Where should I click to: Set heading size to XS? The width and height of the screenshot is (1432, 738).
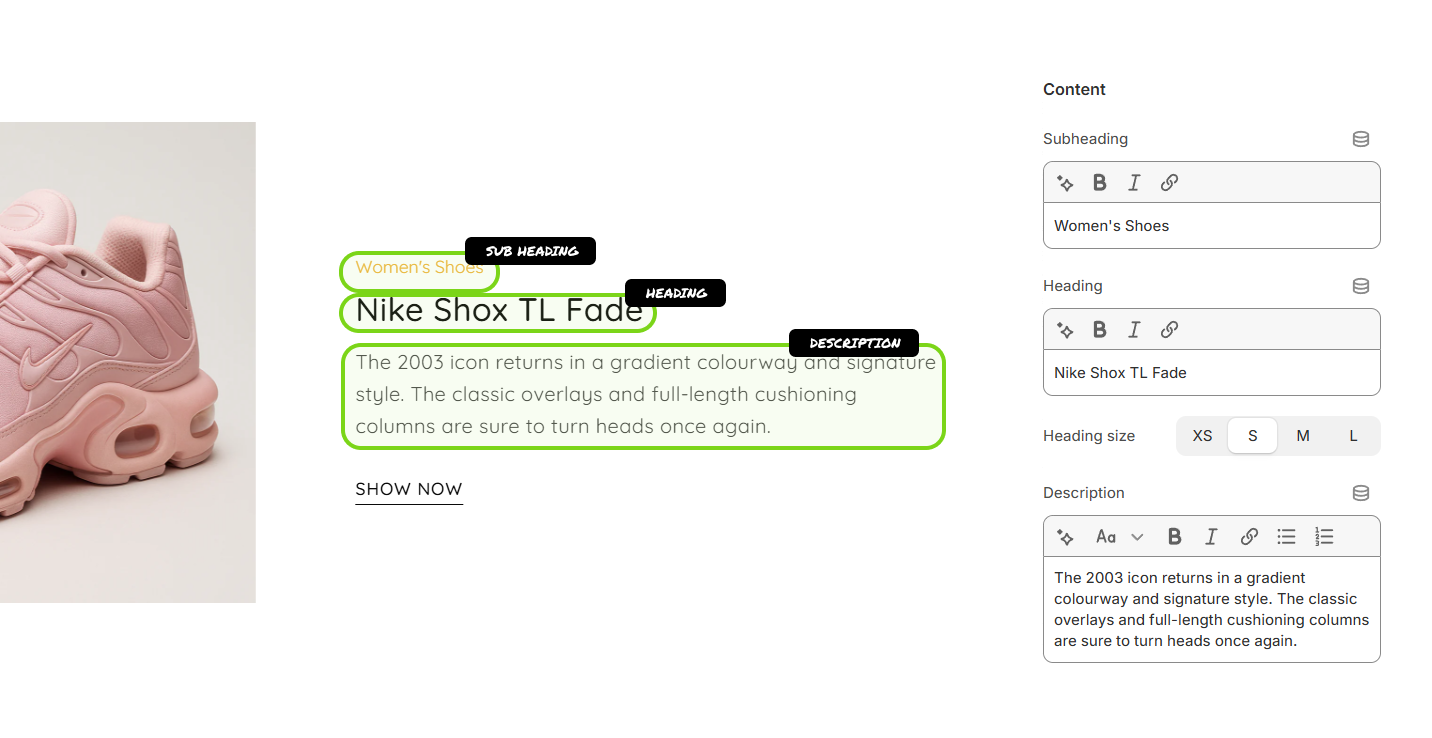(1202, 436)
